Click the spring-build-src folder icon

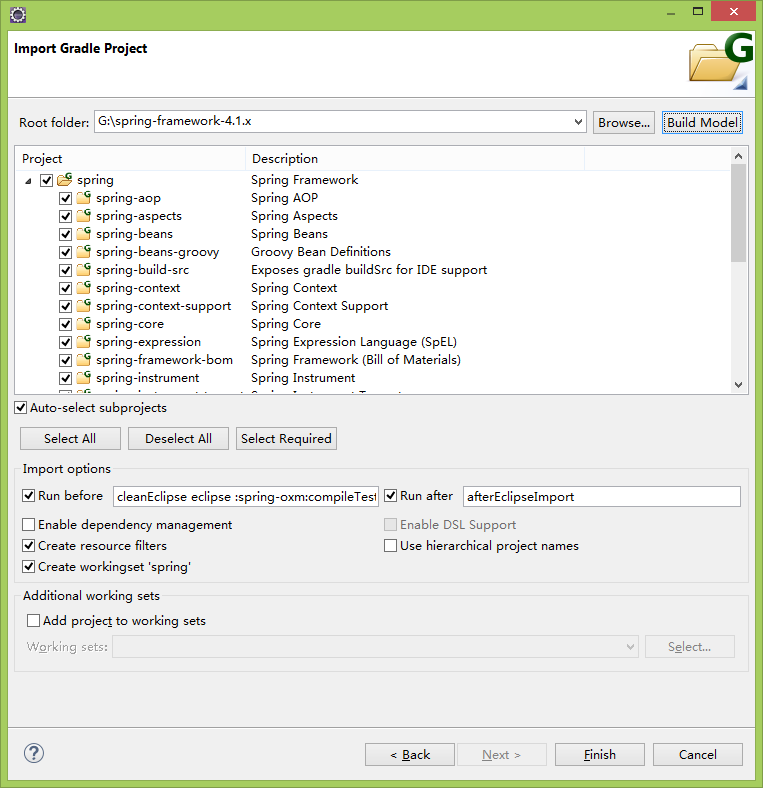pyautogui.click(x=83, y=270)
